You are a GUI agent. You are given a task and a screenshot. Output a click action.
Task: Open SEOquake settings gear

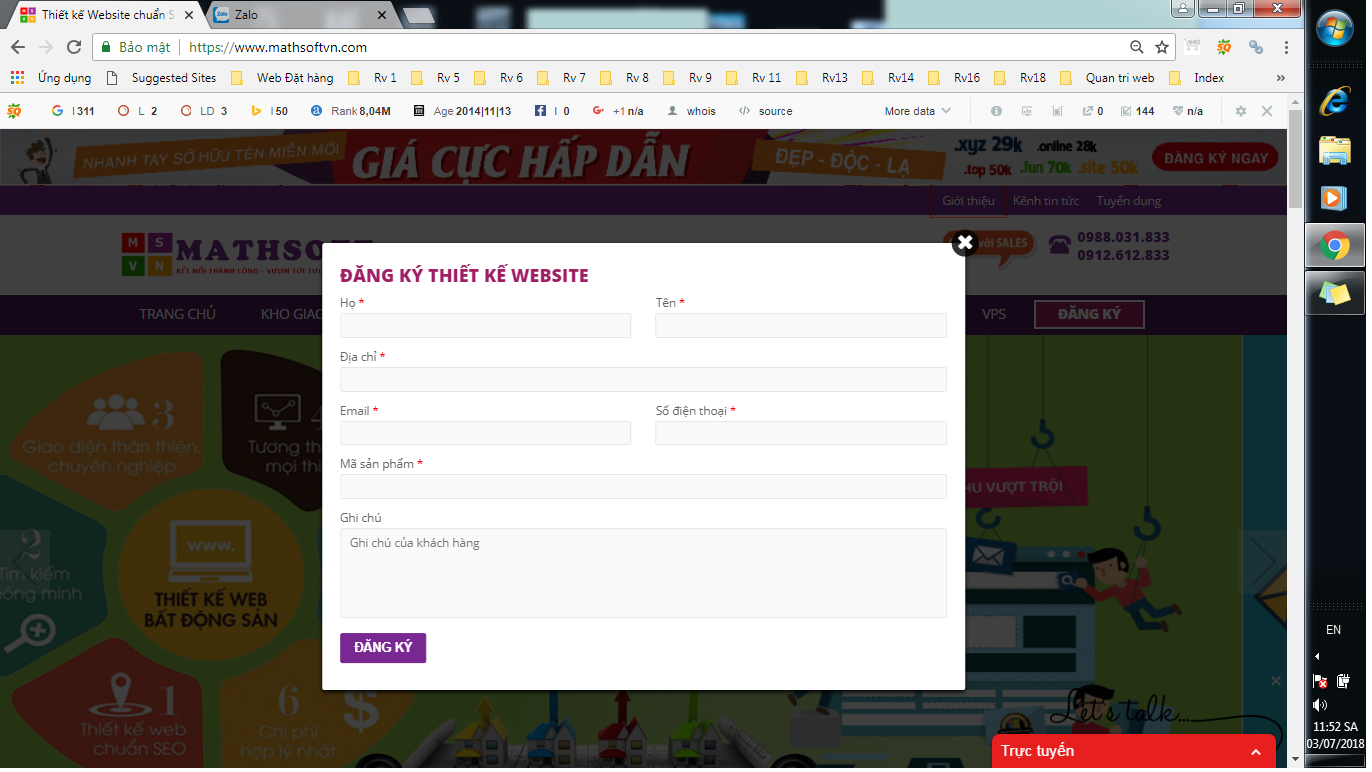point(1241,111)
